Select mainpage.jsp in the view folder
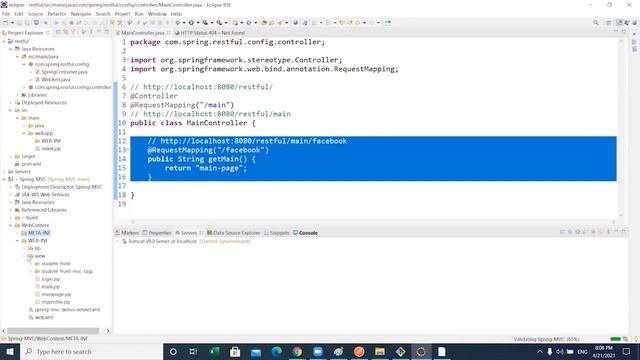Screen dimensions: 640x360 [56, 294]
